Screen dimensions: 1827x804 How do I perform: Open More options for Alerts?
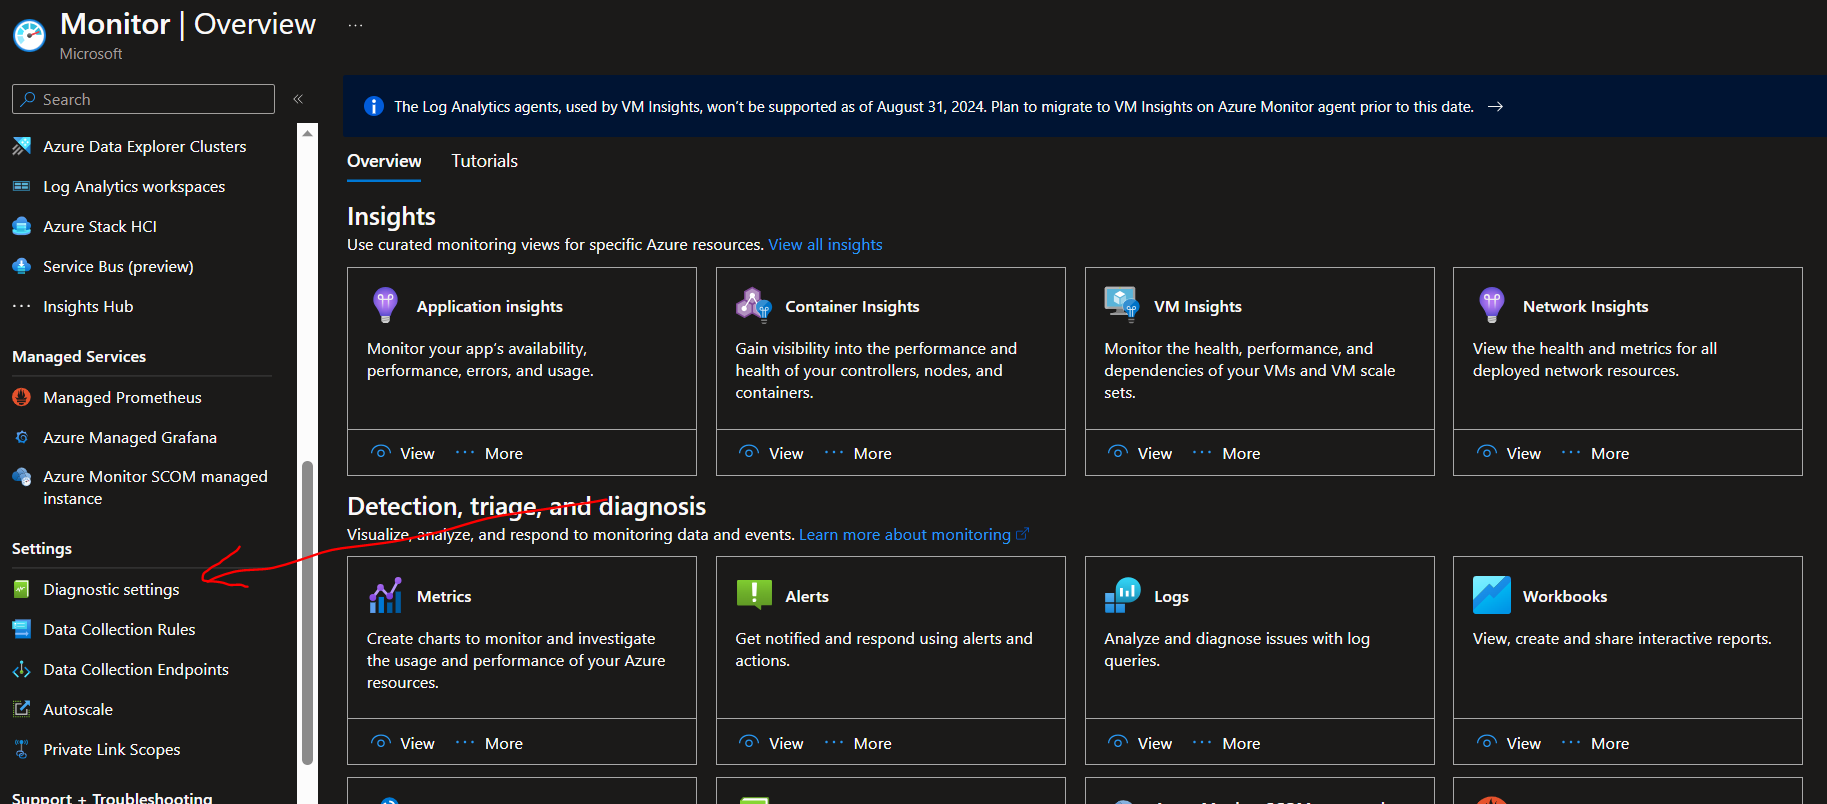click(x=859, y=743)
